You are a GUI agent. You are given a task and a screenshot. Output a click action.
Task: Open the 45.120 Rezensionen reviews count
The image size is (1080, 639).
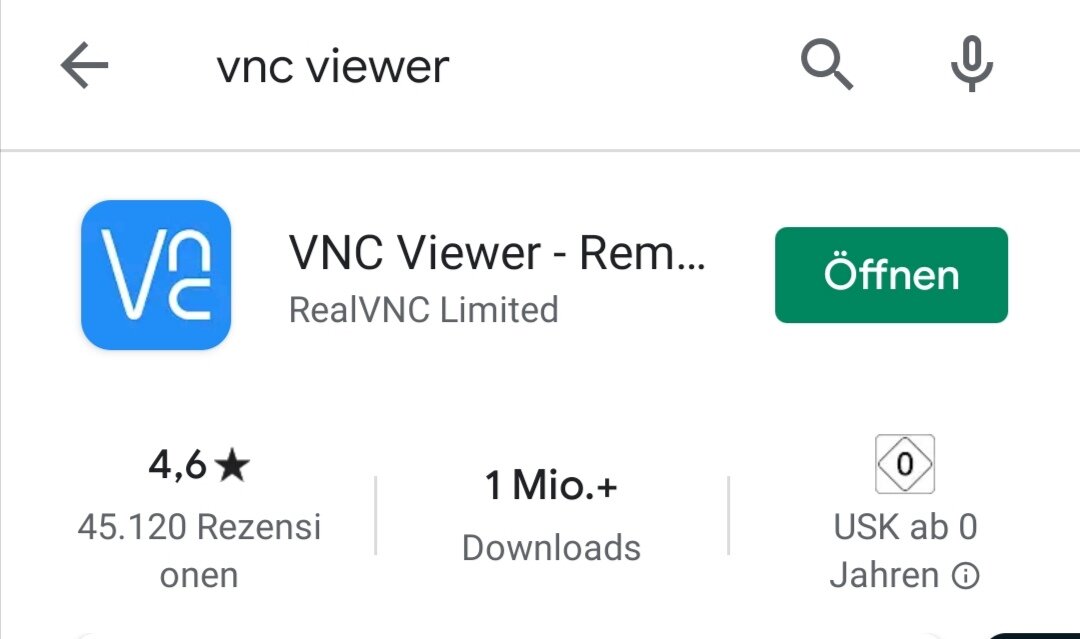[x=199, y=526]
